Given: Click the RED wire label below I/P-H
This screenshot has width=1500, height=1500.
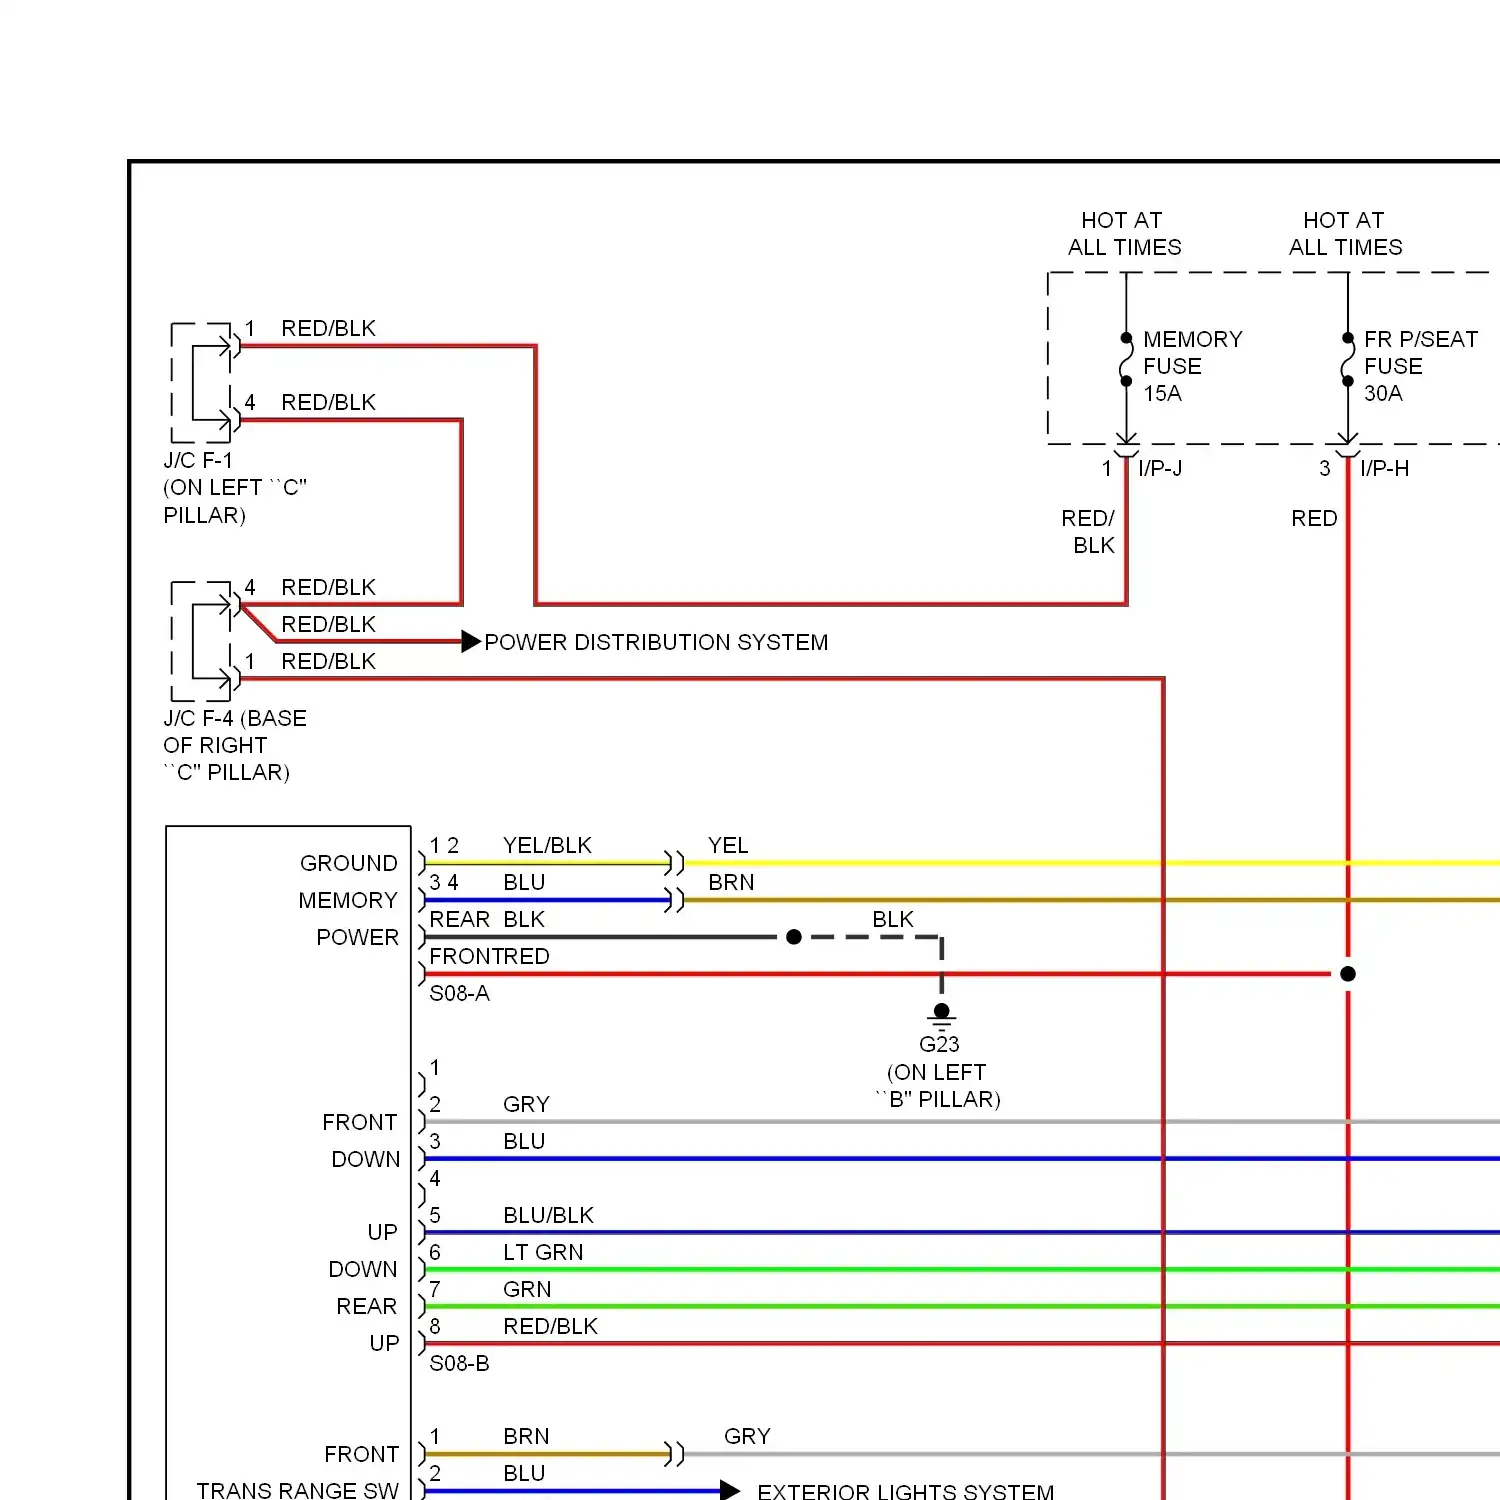Looking at the screenshot, I should tap(1314, 518).
